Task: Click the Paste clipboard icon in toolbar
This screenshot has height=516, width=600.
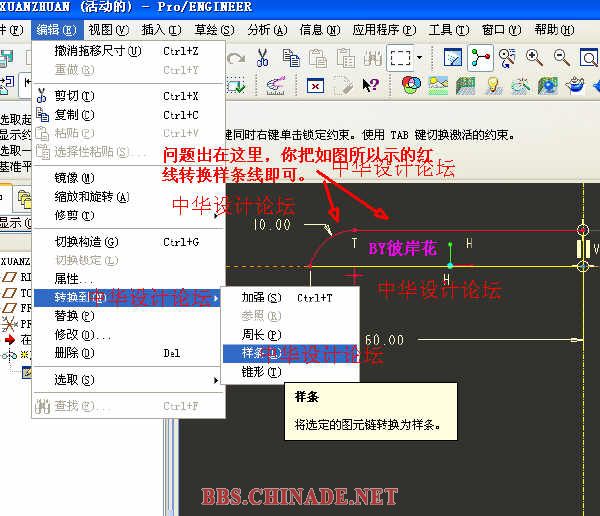Action: [318, 58]
